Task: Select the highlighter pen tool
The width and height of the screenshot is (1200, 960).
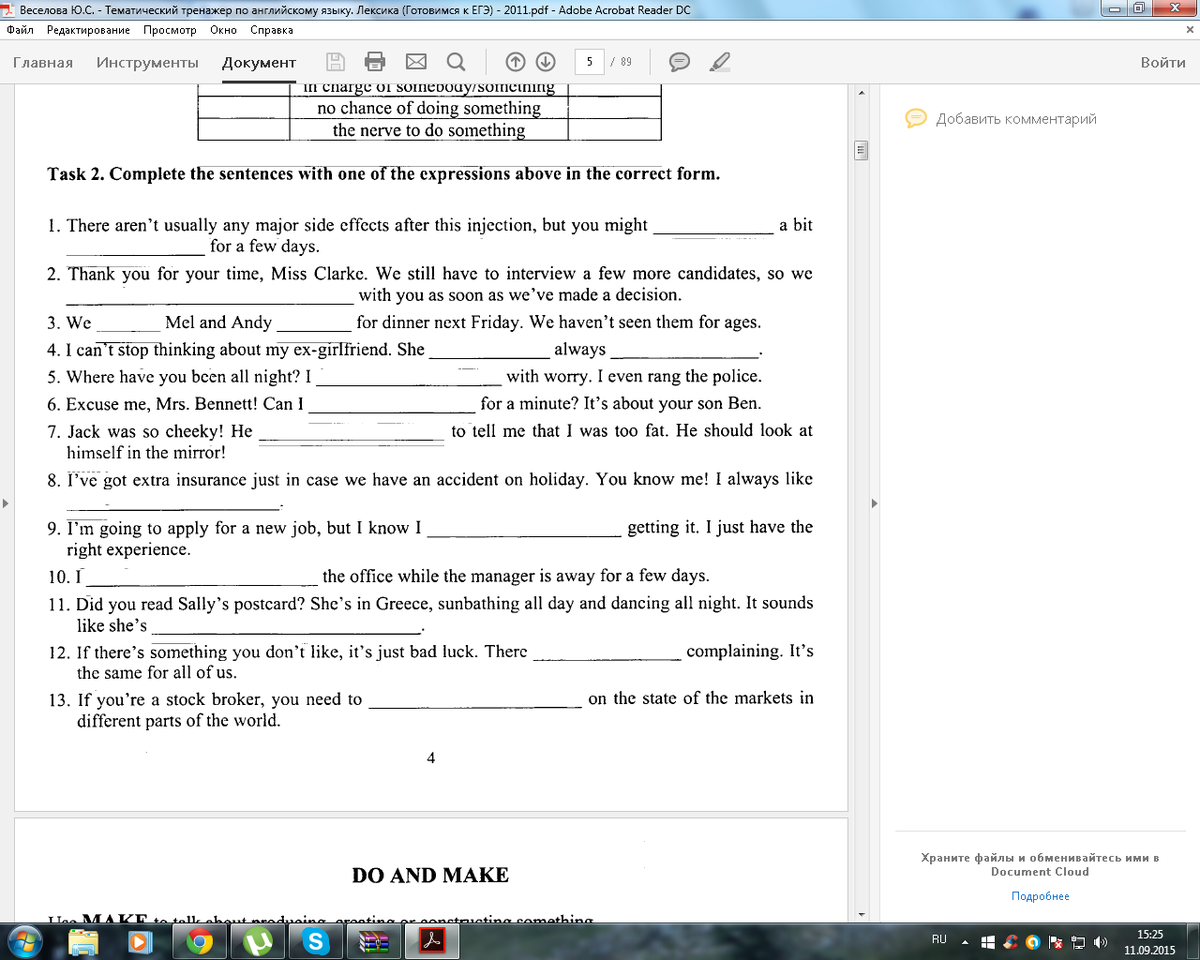Action: (x=718, y=62)
